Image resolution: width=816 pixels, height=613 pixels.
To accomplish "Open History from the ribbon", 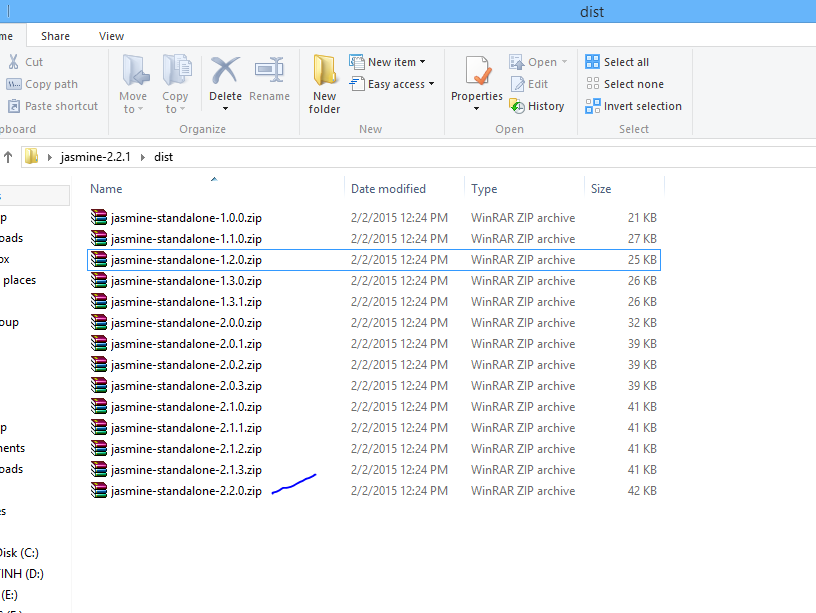I will pos(537,106).
